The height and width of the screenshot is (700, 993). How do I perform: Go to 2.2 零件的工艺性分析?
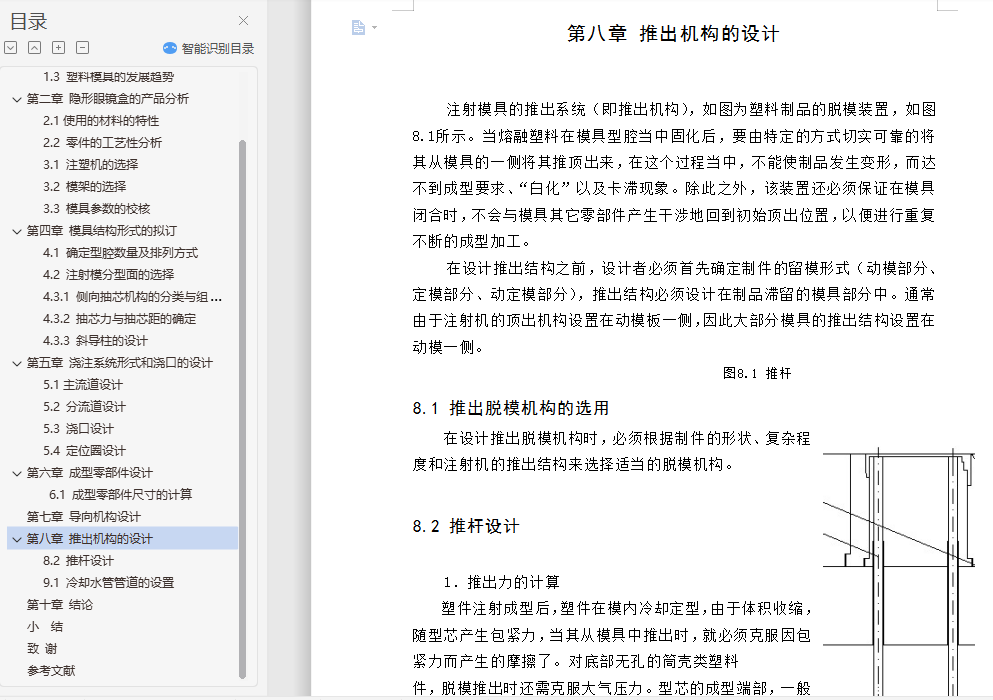point(103,143)
